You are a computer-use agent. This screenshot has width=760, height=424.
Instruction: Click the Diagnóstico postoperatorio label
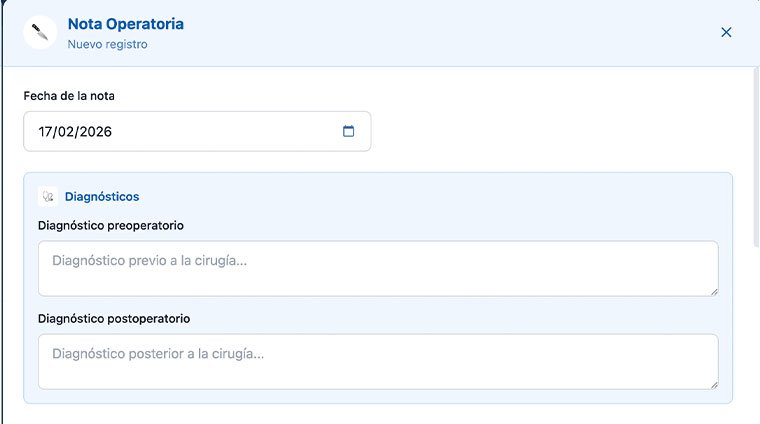click(x=113, y=318)
